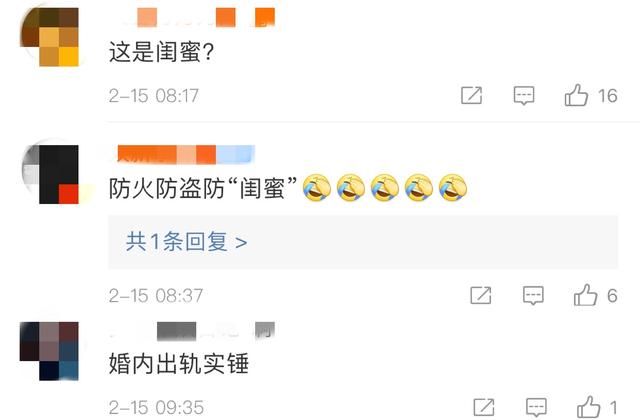The image size is (640, 420).
Task: Share the "婚内出轨实锤" comment
Action: pos(484,407)
